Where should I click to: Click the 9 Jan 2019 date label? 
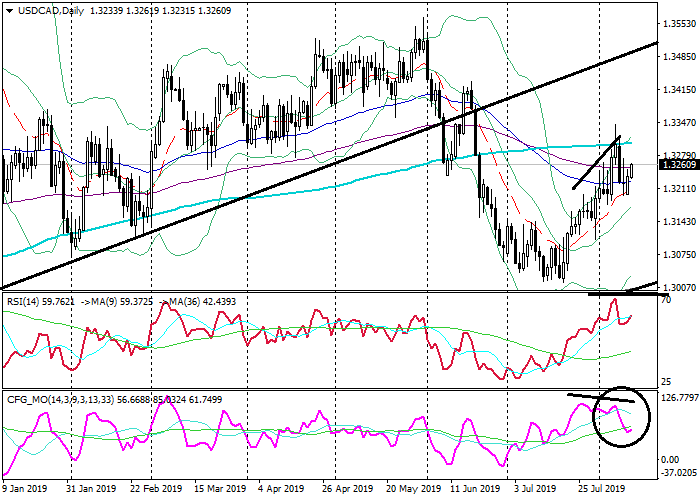click(x=25, y=488)
